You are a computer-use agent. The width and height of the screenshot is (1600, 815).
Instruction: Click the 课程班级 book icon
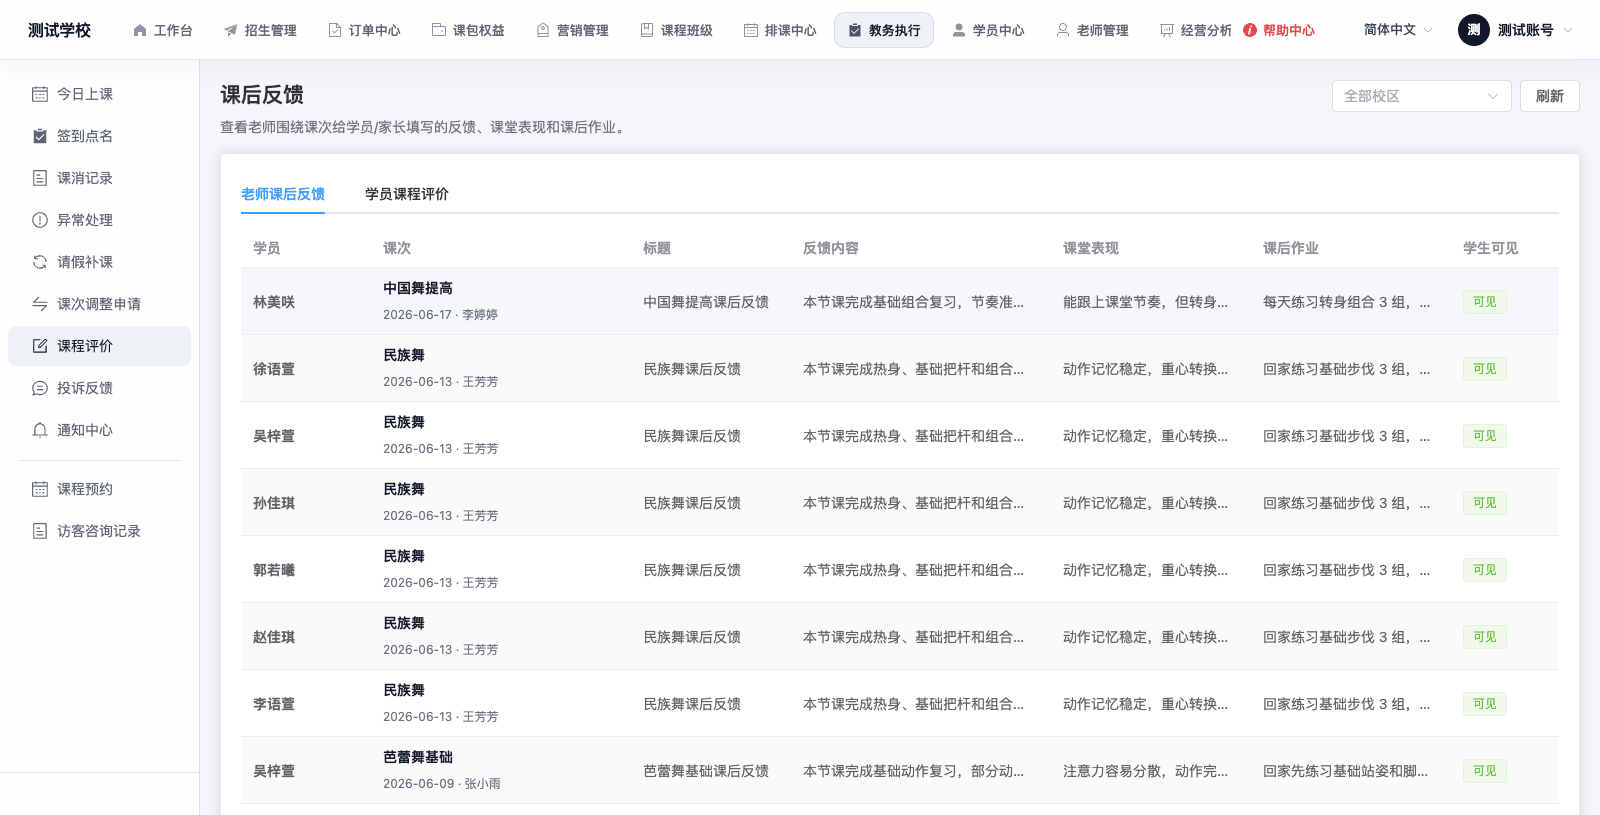tap(647, 31)
